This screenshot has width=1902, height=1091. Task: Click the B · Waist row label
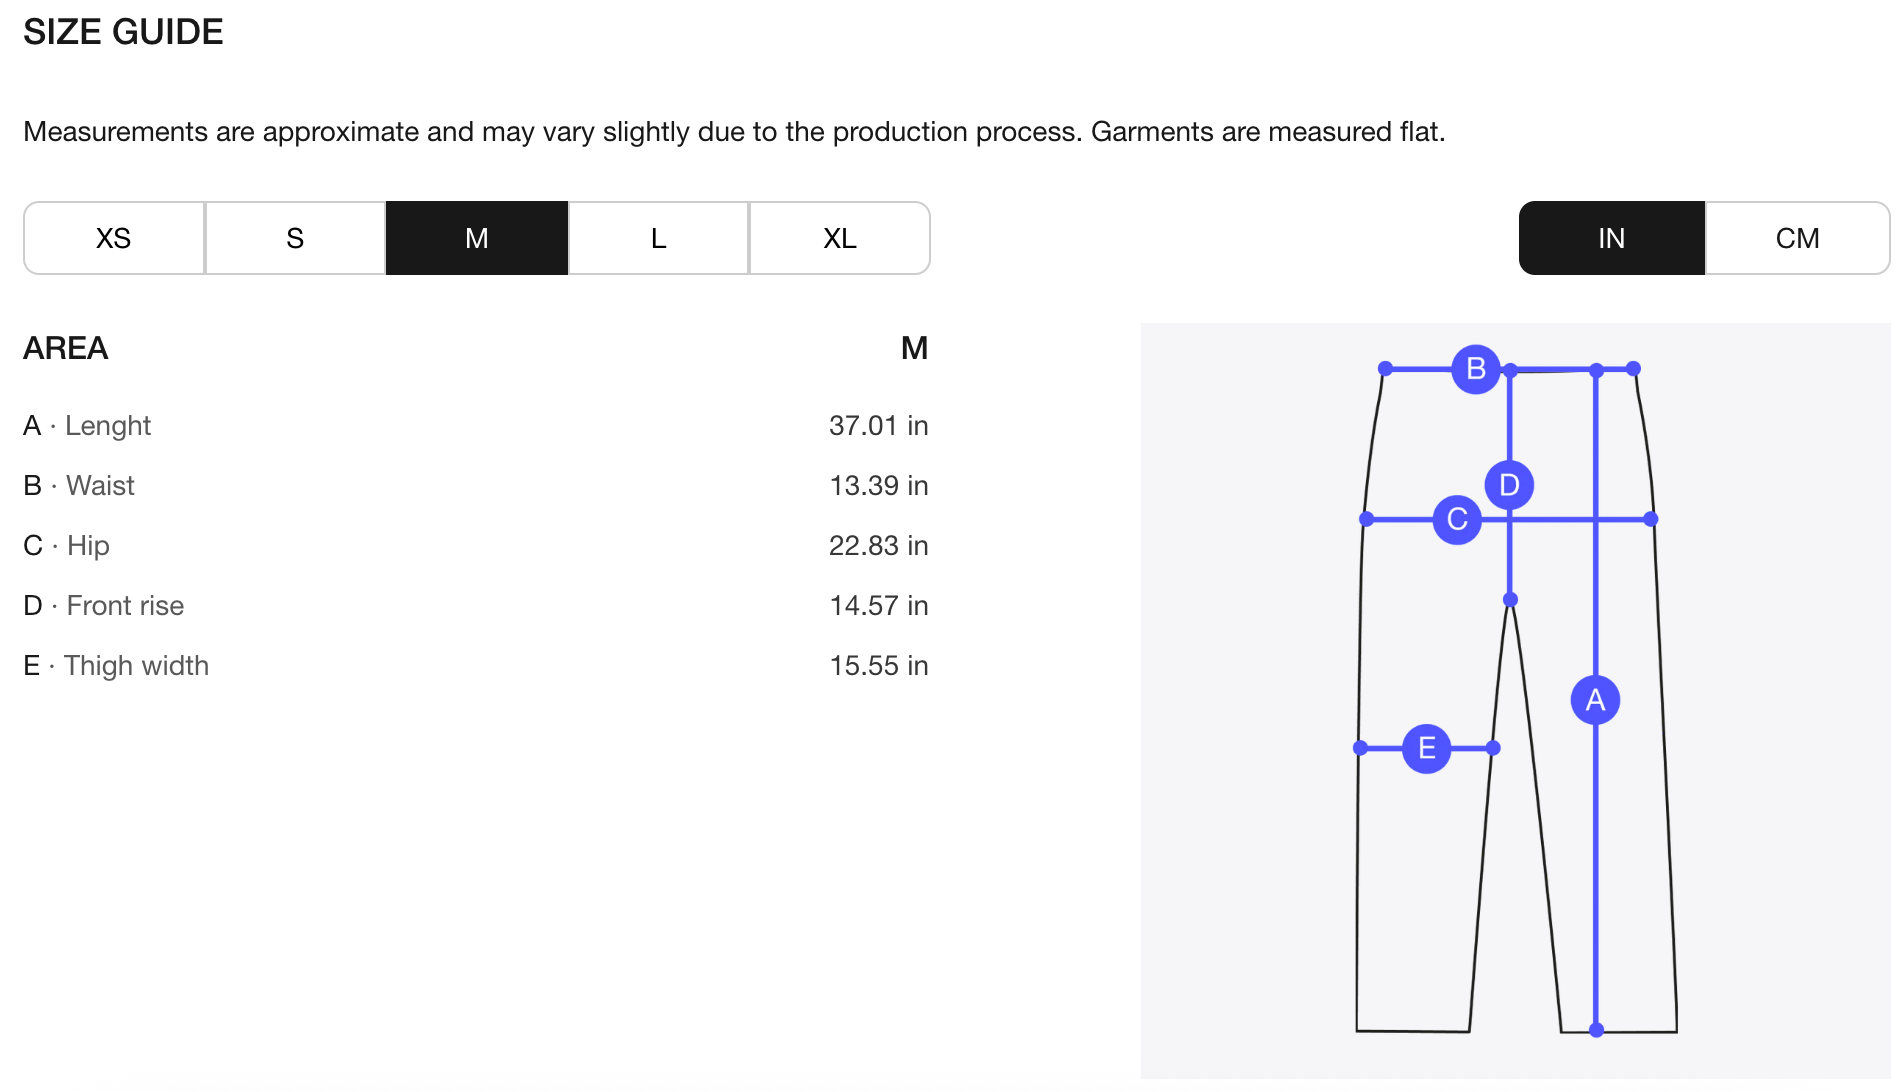tap(79, 486)
